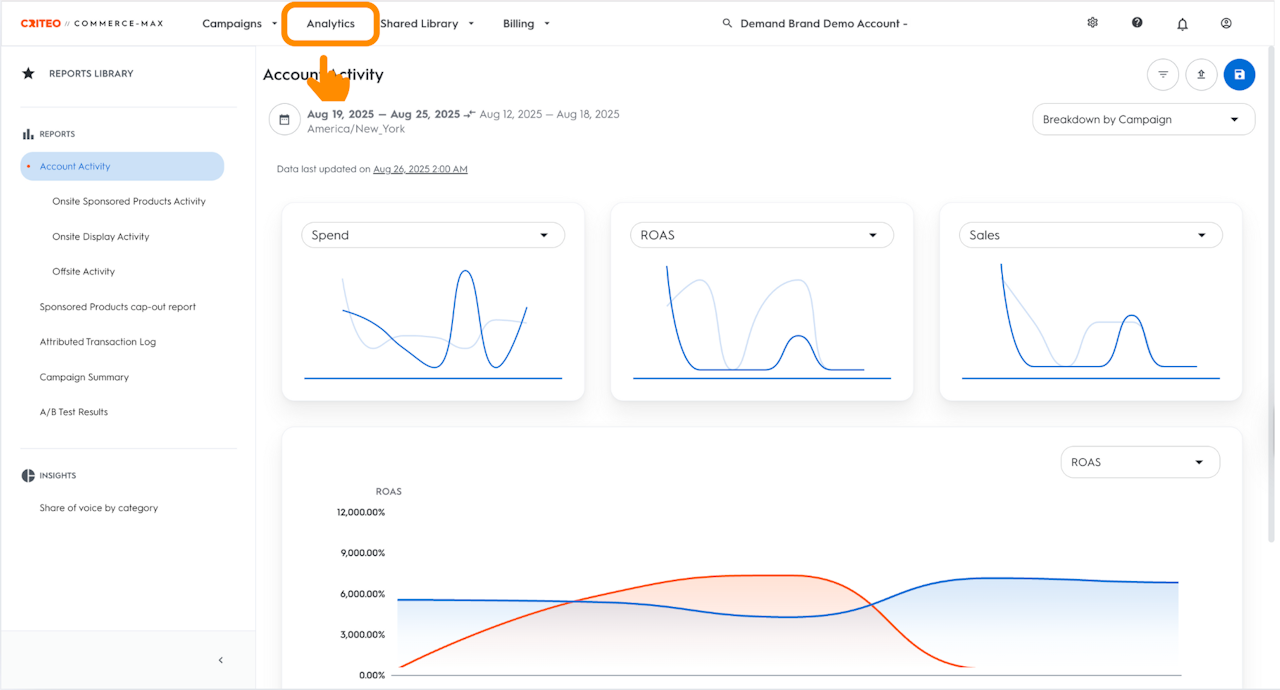Click the blue save report icon
Screen dimensions: 1280x690
(1239, 75)
